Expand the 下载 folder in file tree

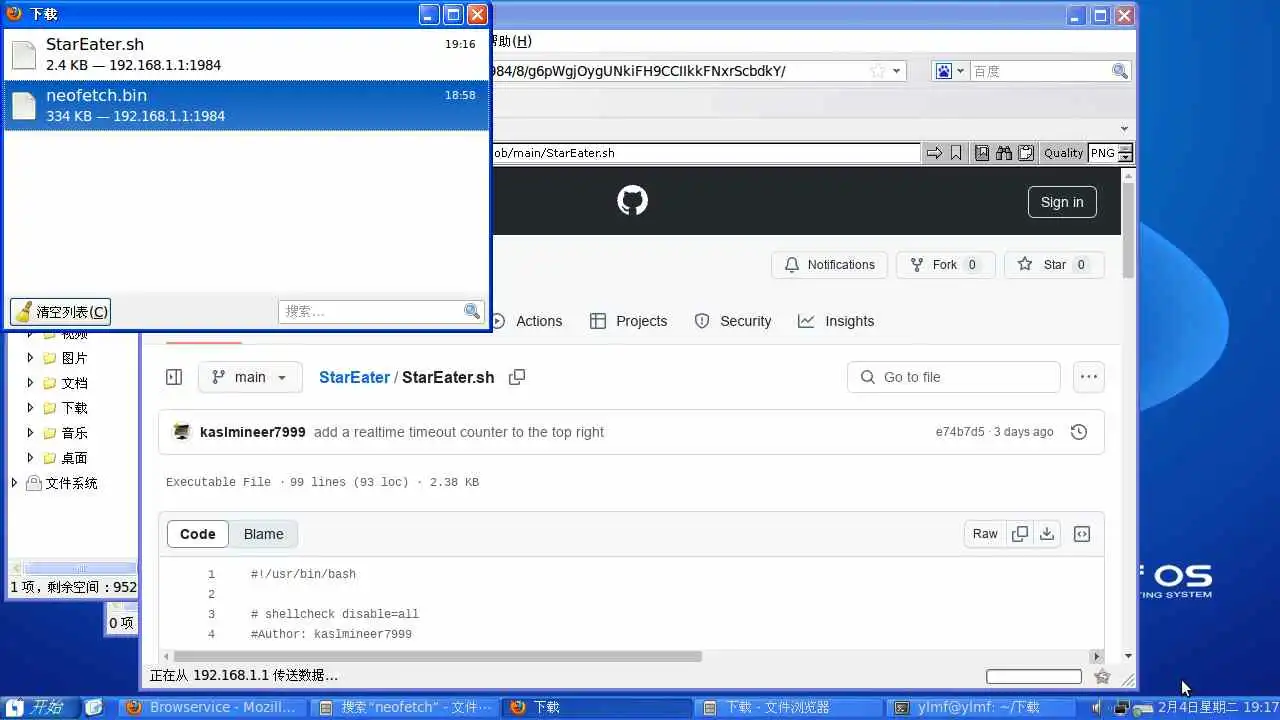pos(31,408)
